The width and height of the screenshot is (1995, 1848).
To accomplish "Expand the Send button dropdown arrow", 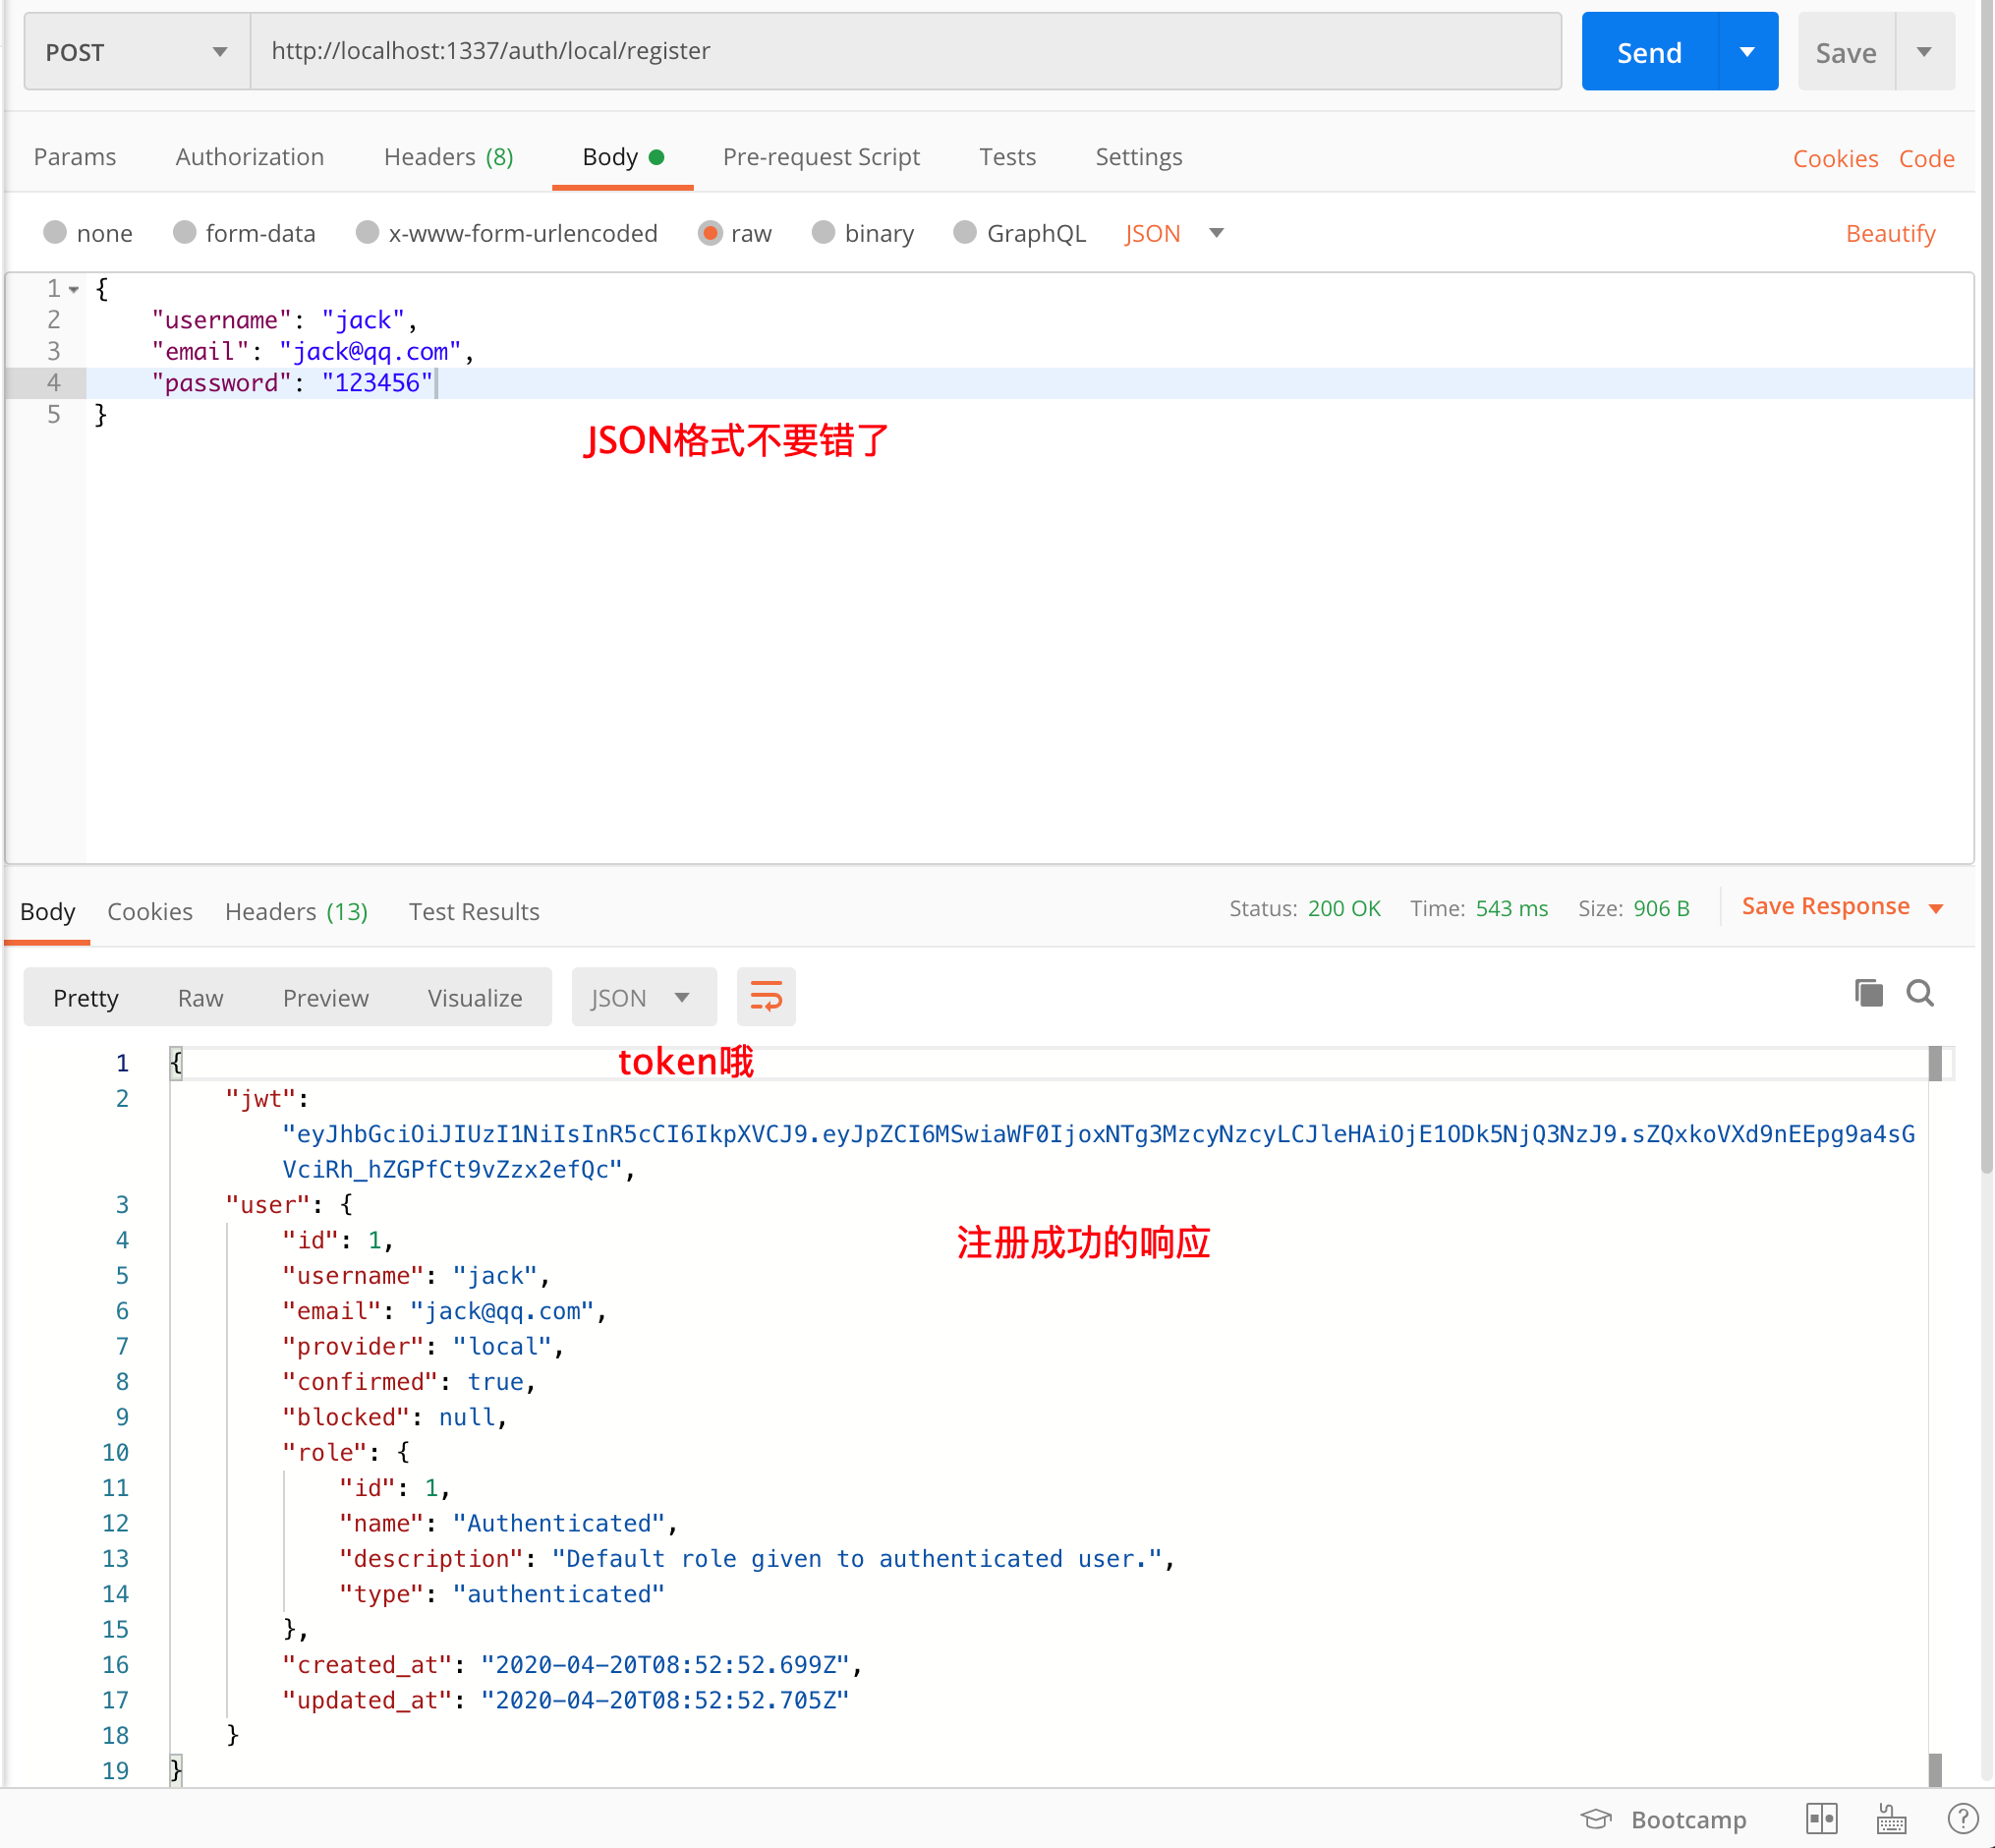I will click(x=1747, y=52).
